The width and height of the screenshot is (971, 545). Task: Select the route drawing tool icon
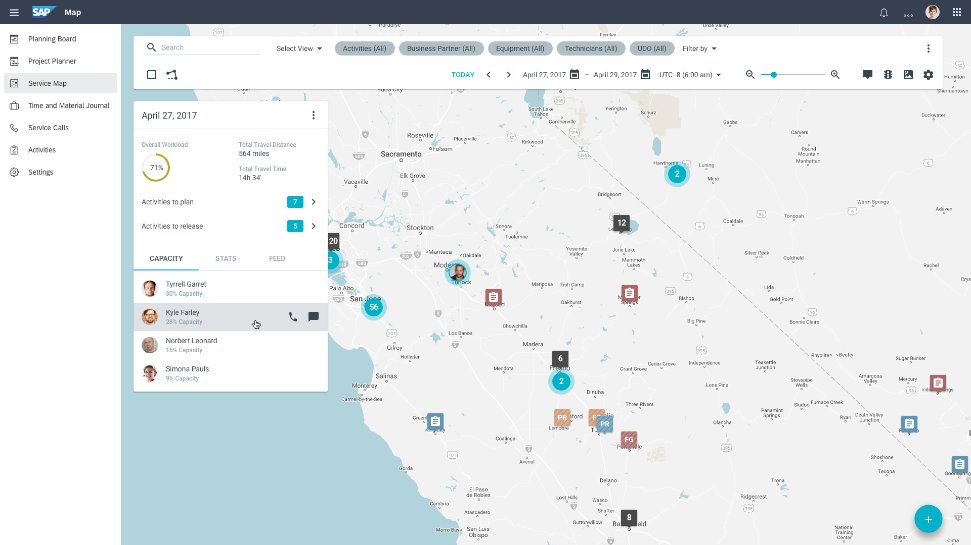click(172, 75)
